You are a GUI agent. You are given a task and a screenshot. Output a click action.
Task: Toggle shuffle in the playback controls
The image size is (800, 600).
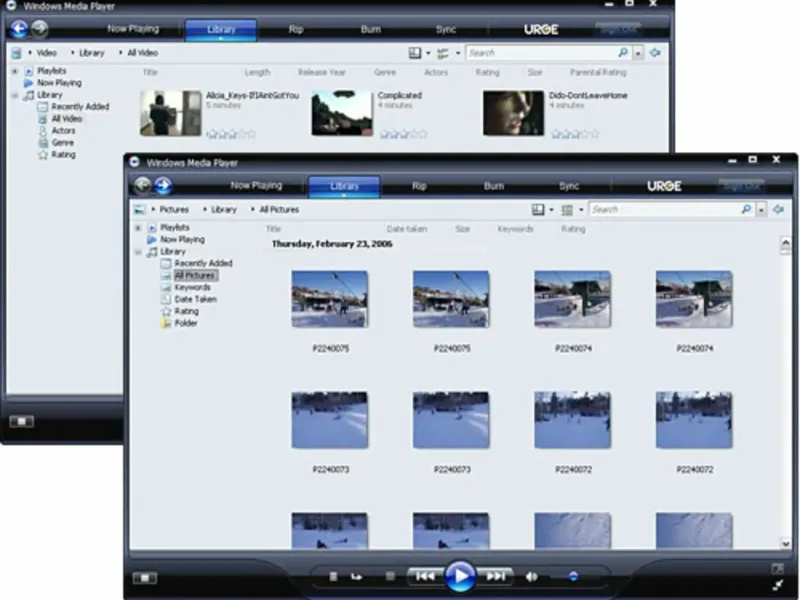pos(334,577)
